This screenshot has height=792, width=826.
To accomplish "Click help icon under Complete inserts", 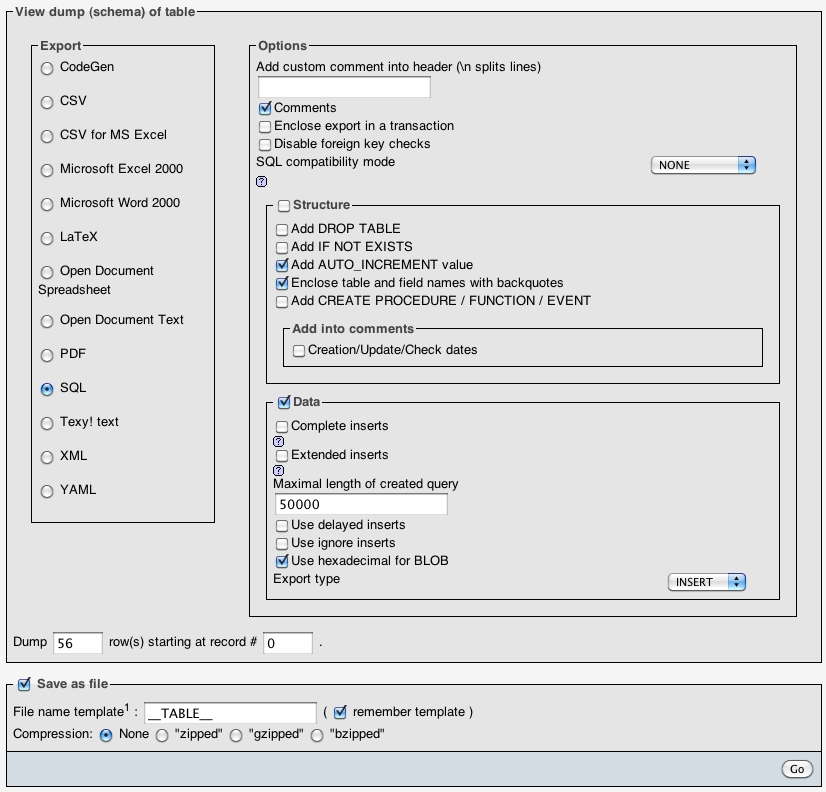I will [x=279, y=441].
